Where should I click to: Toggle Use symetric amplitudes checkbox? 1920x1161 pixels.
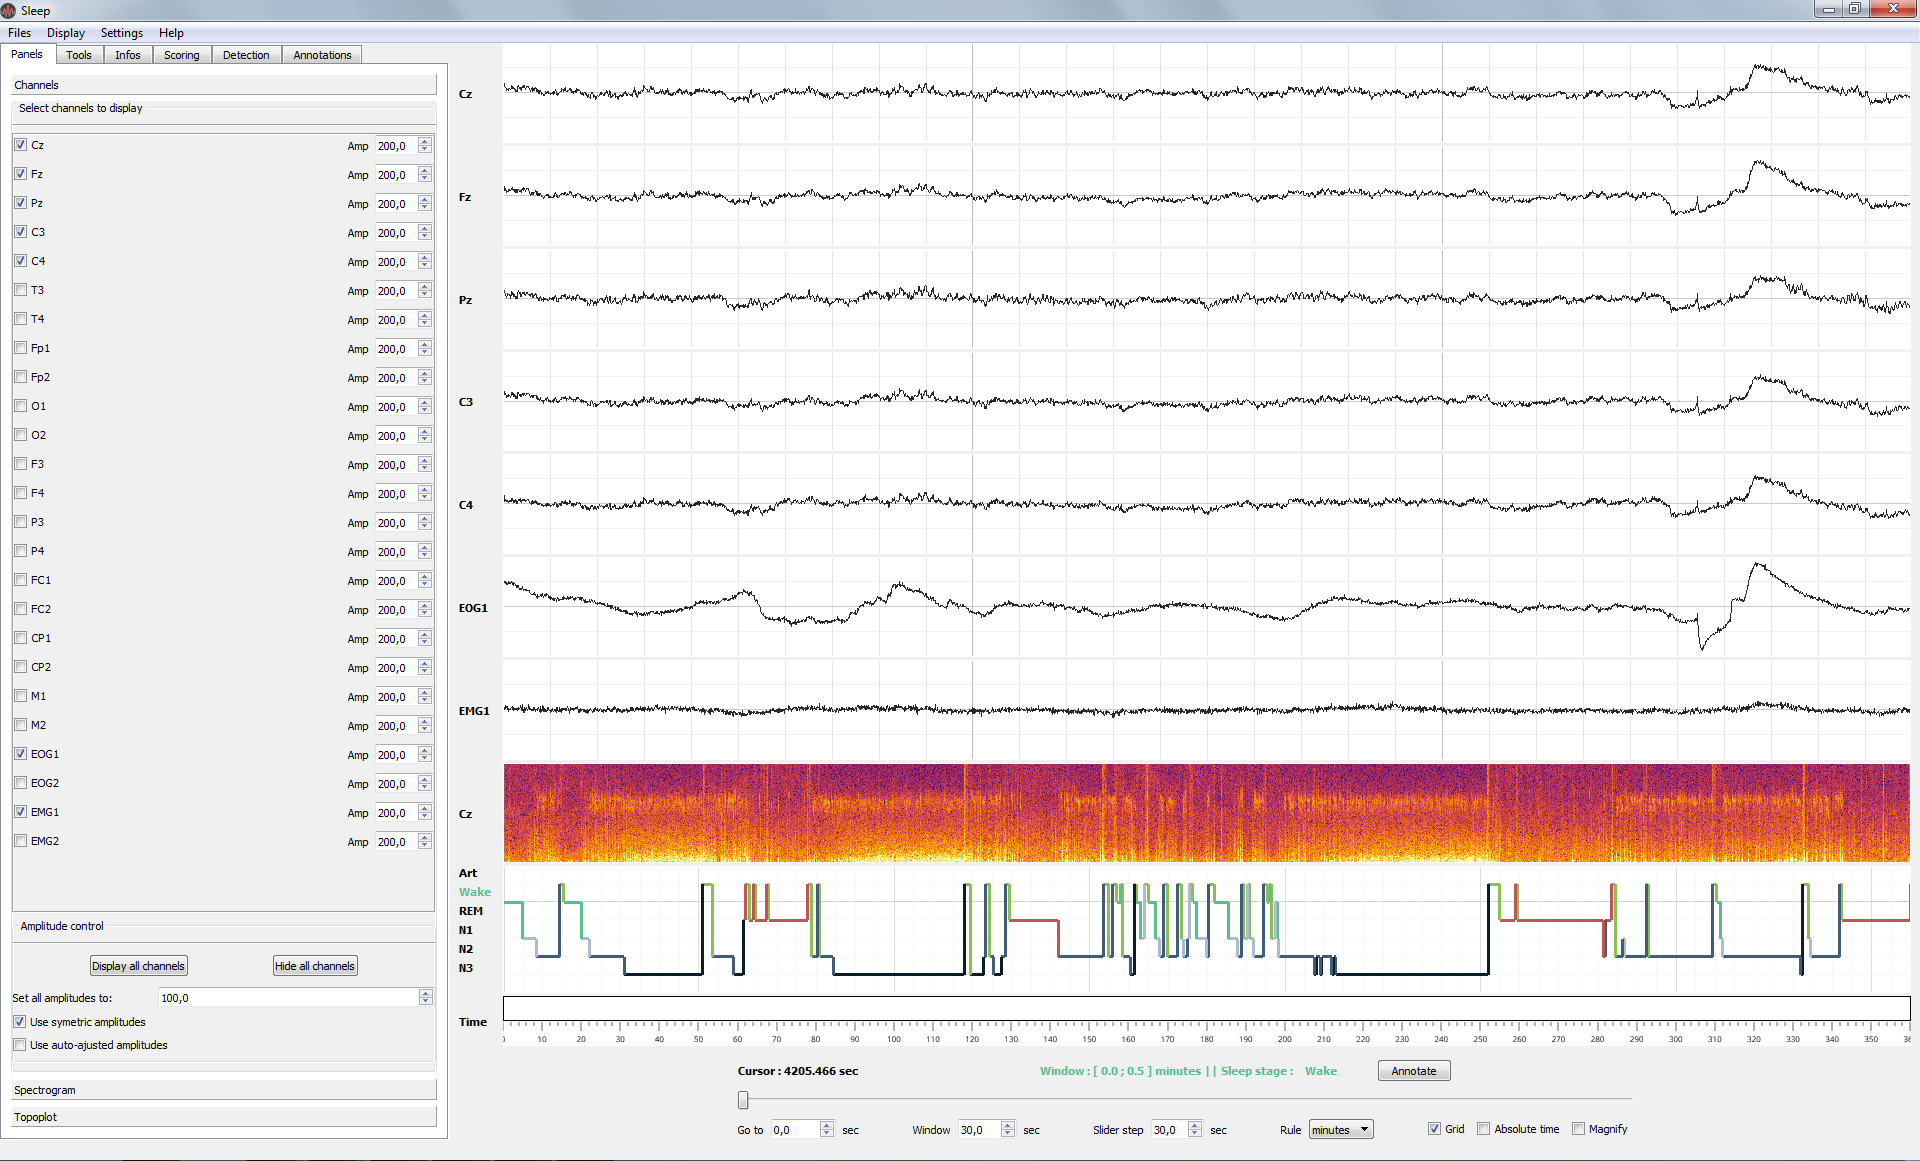[x=20, y=1022]
